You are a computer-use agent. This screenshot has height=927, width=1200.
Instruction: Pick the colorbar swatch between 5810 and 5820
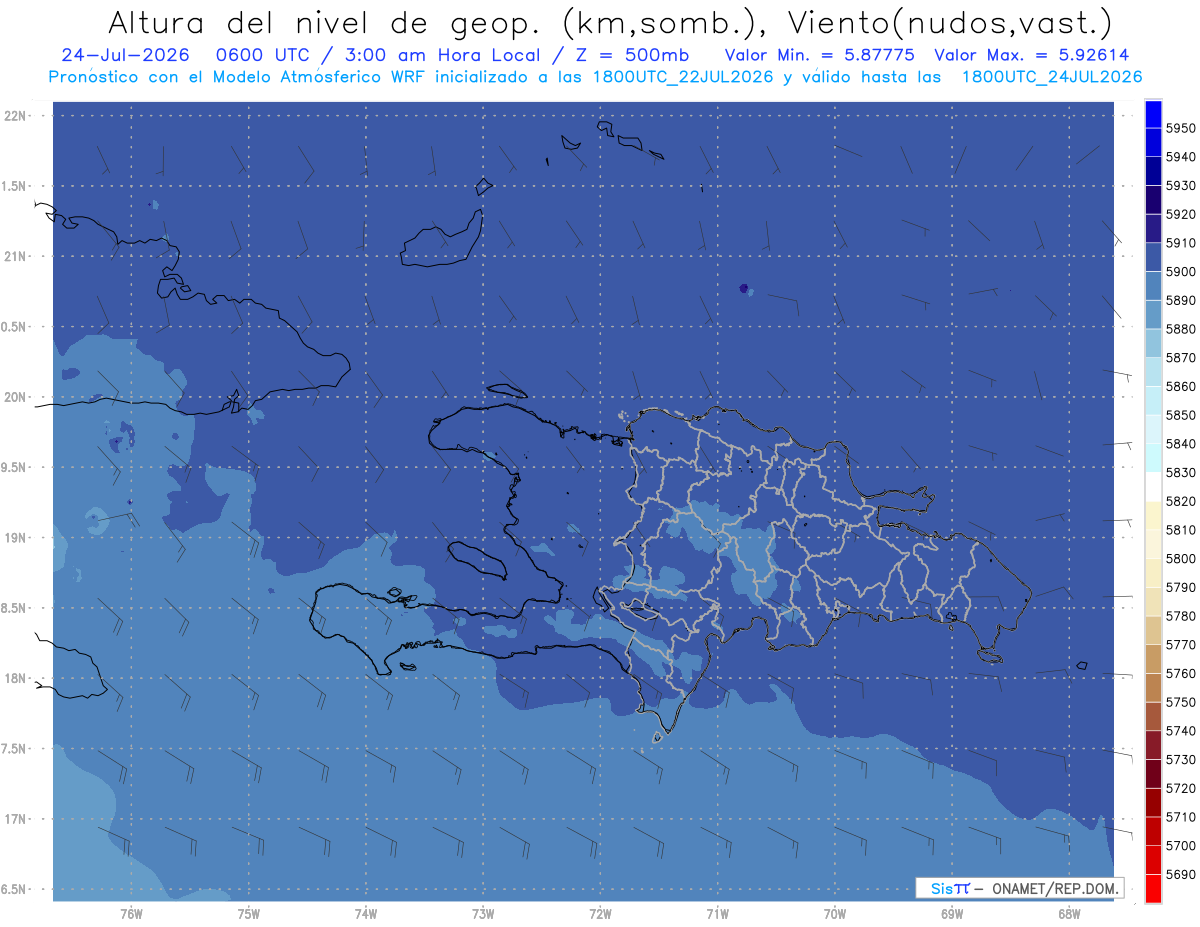pos(1153,515)
